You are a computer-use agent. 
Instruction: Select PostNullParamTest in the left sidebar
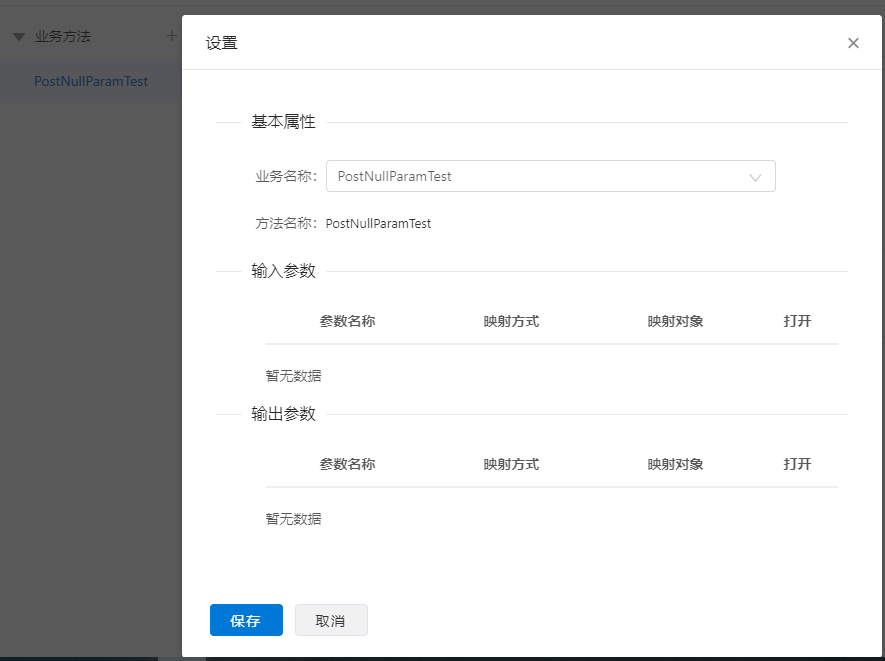[91, 81]
